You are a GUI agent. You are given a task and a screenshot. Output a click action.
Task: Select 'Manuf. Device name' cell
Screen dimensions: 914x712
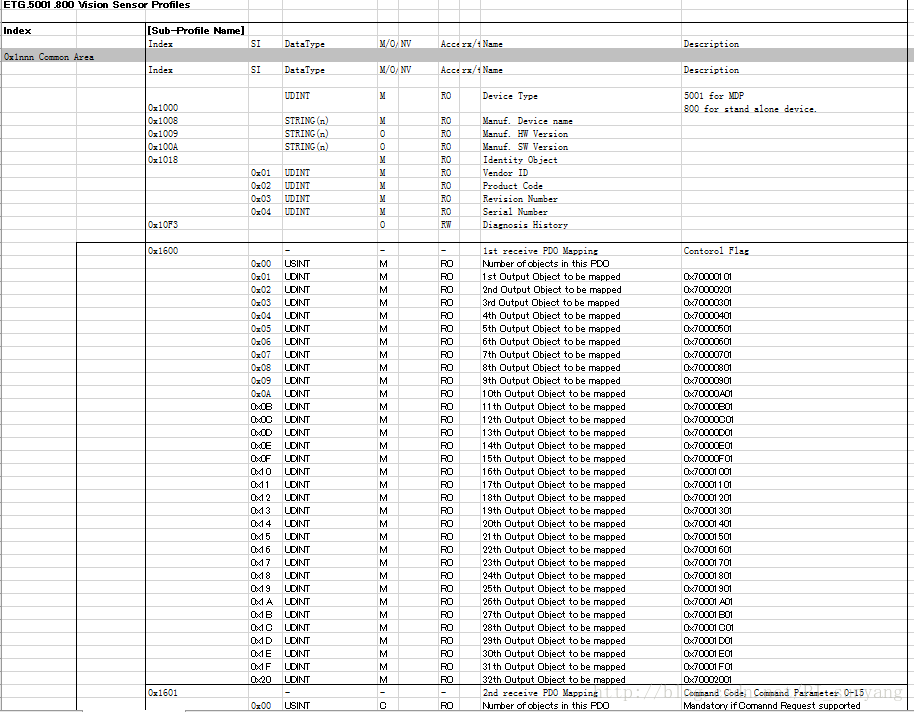(x=528, y=121)
